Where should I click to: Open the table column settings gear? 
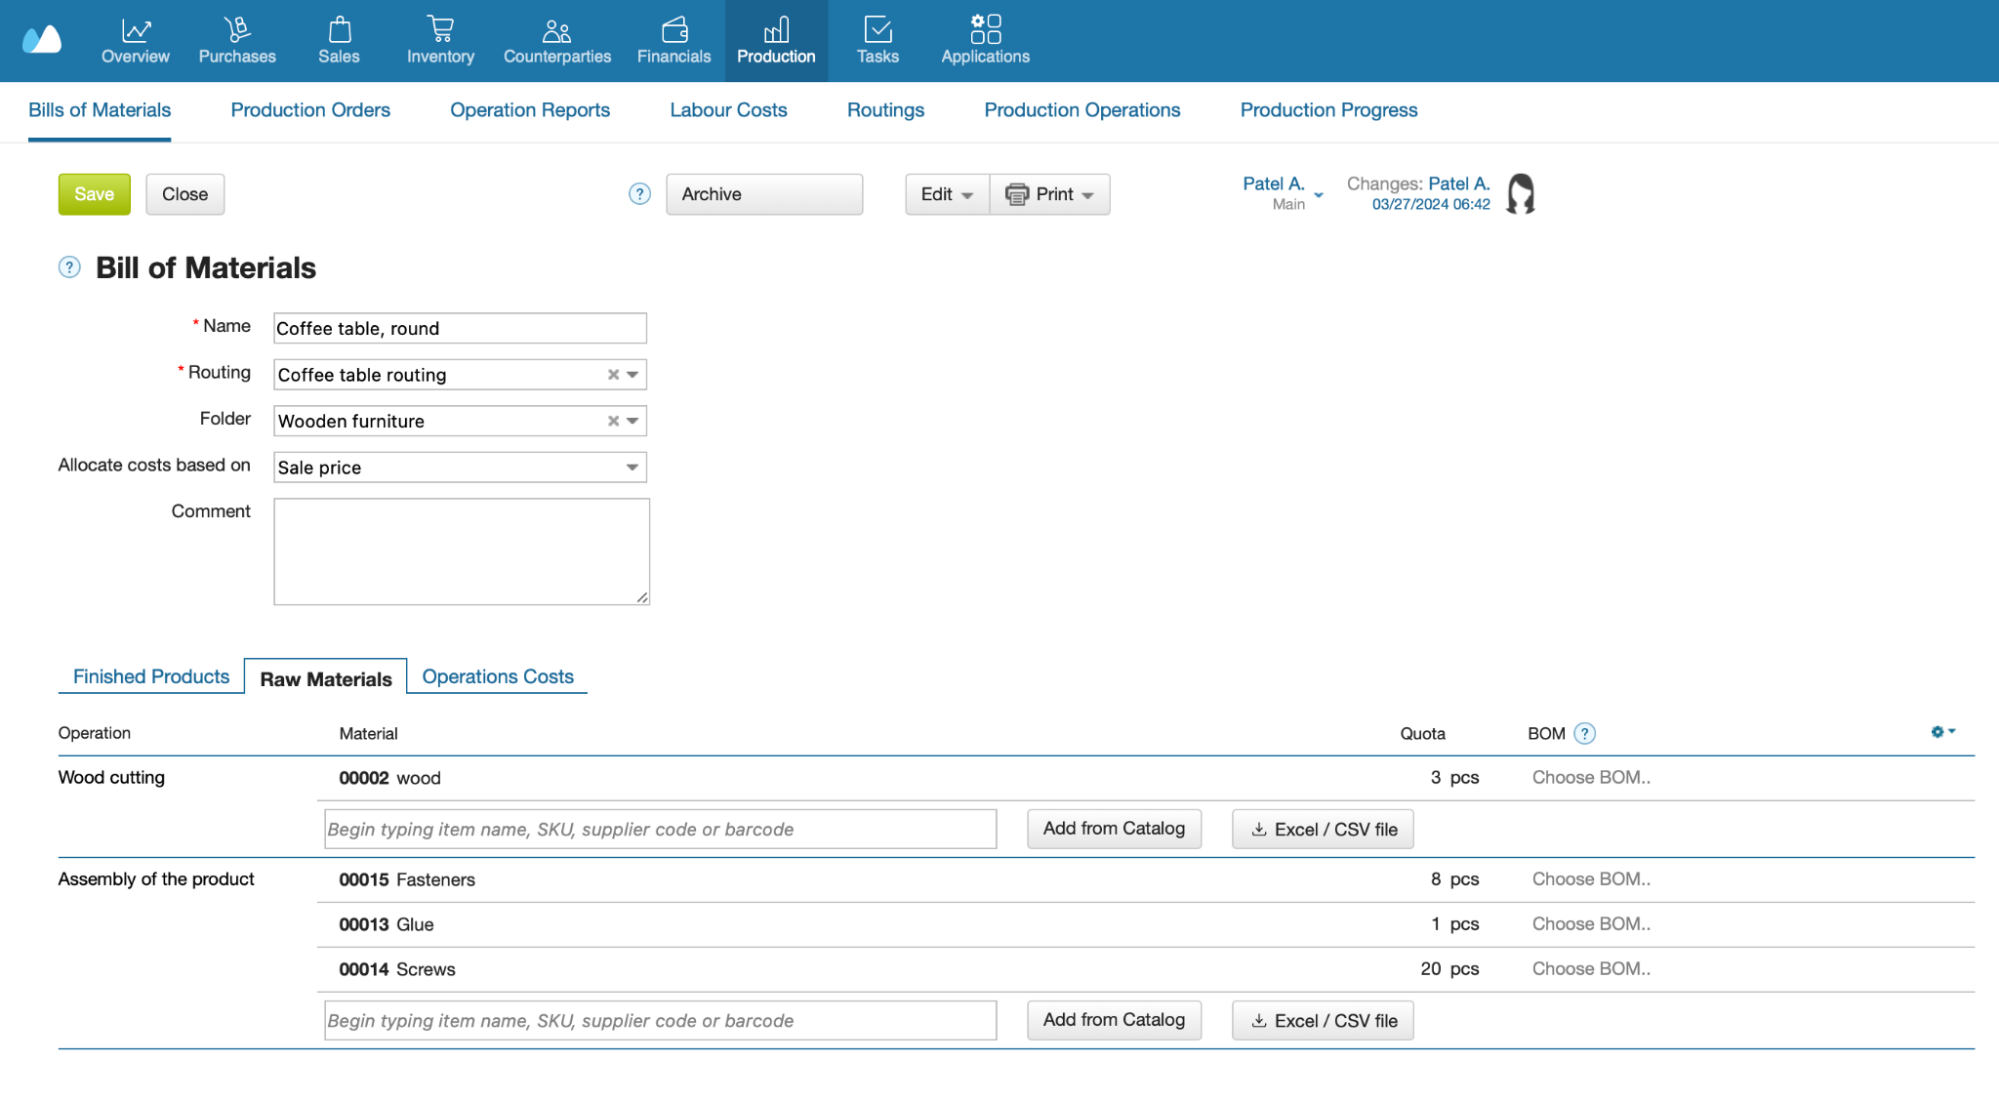pos(1942,732)
